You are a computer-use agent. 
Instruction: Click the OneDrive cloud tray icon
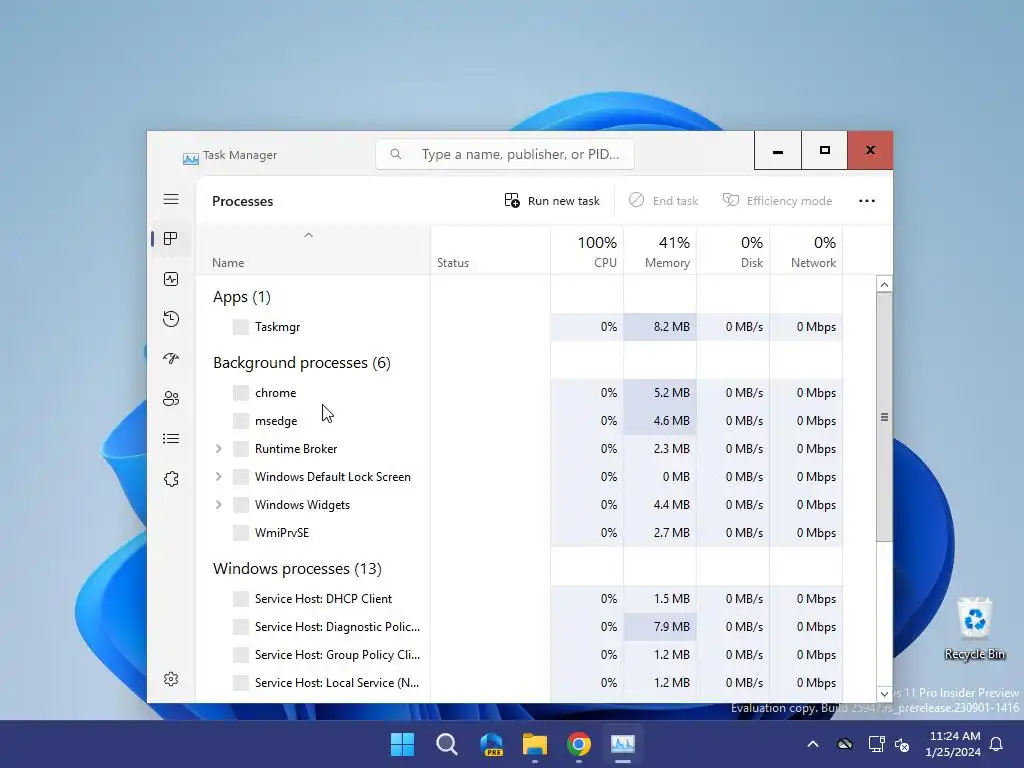click(844, 744)
